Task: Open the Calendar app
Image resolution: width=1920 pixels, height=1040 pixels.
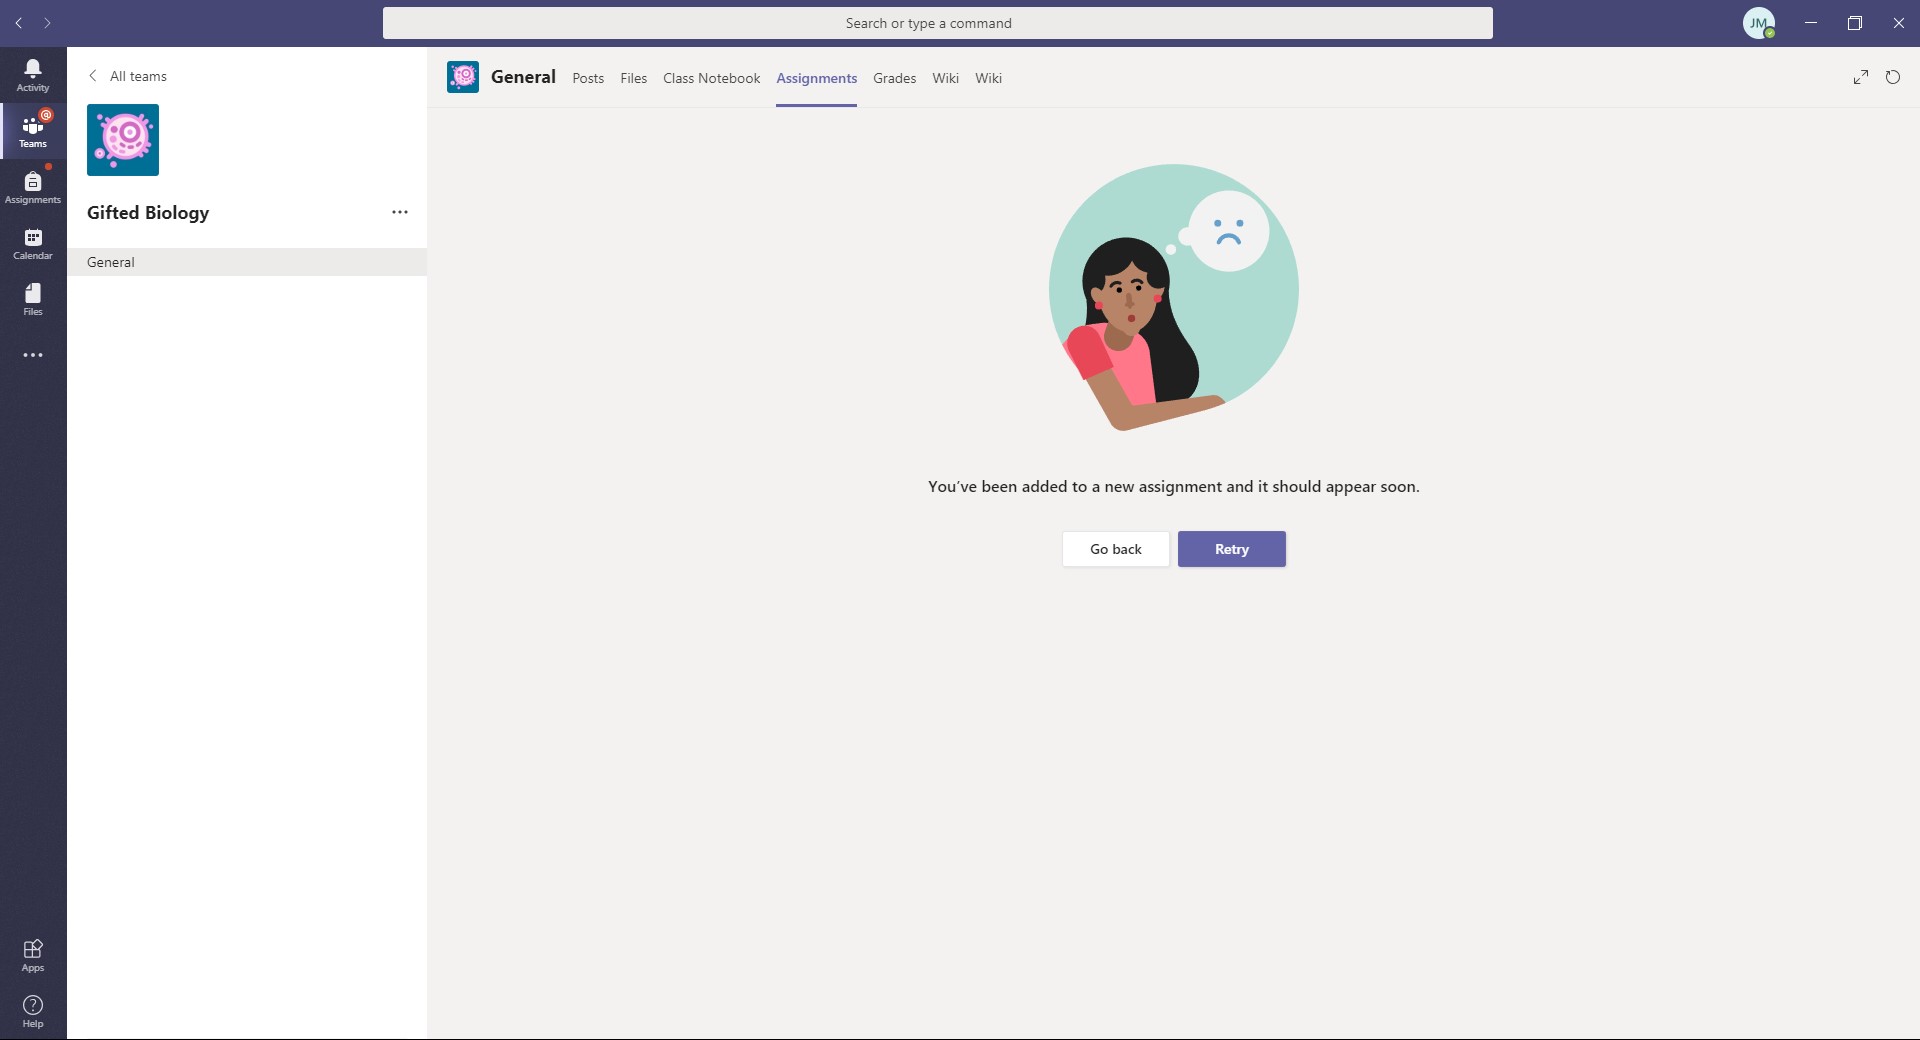Action: (x=33, y=243)
